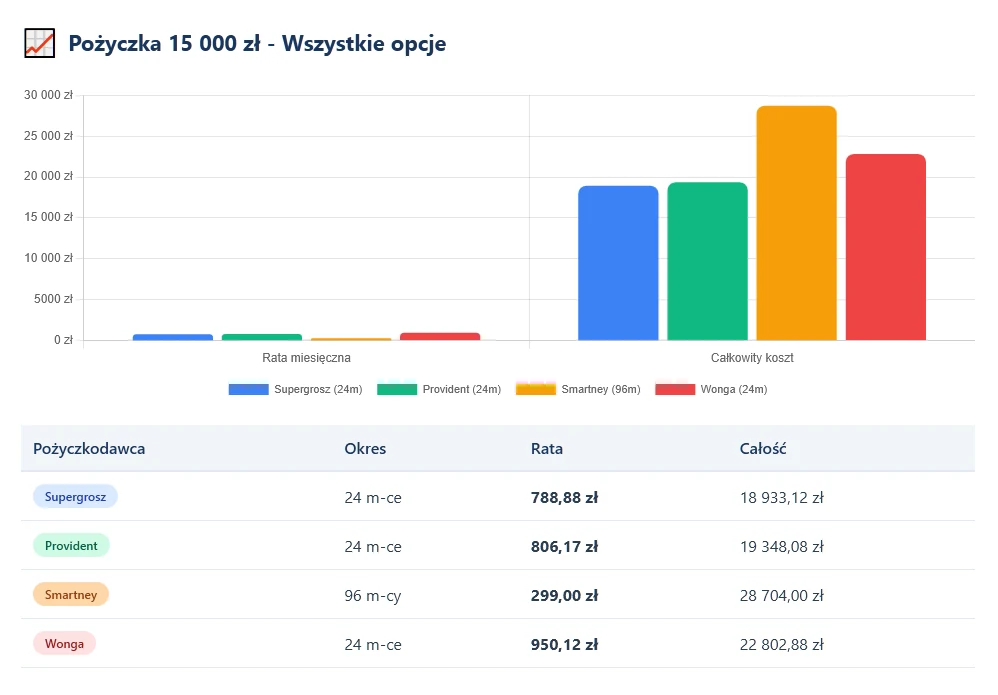Screen dimensions: 998x695
Task: Click the Pożyczkodawca column header
Action: click(x=89, y=449)
